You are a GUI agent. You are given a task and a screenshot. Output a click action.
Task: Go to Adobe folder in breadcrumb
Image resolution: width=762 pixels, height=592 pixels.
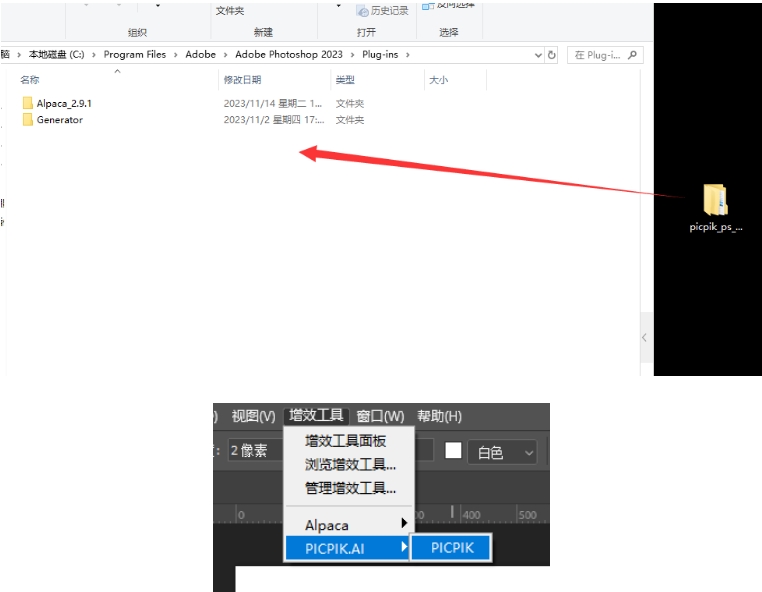(x=200, y=54)
